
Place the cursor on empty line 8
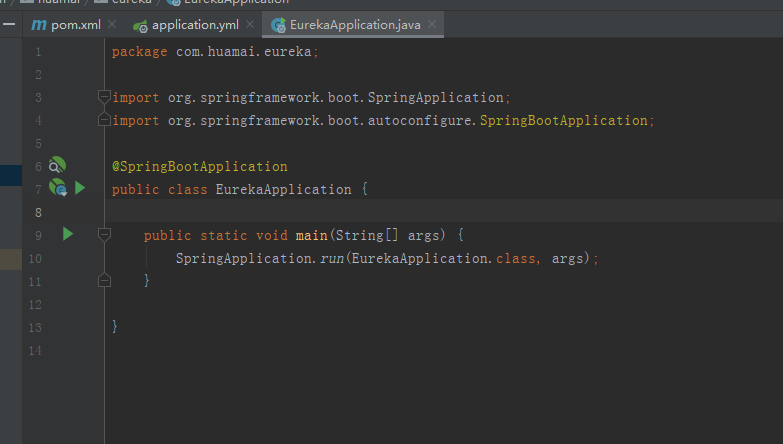(443, 212)
